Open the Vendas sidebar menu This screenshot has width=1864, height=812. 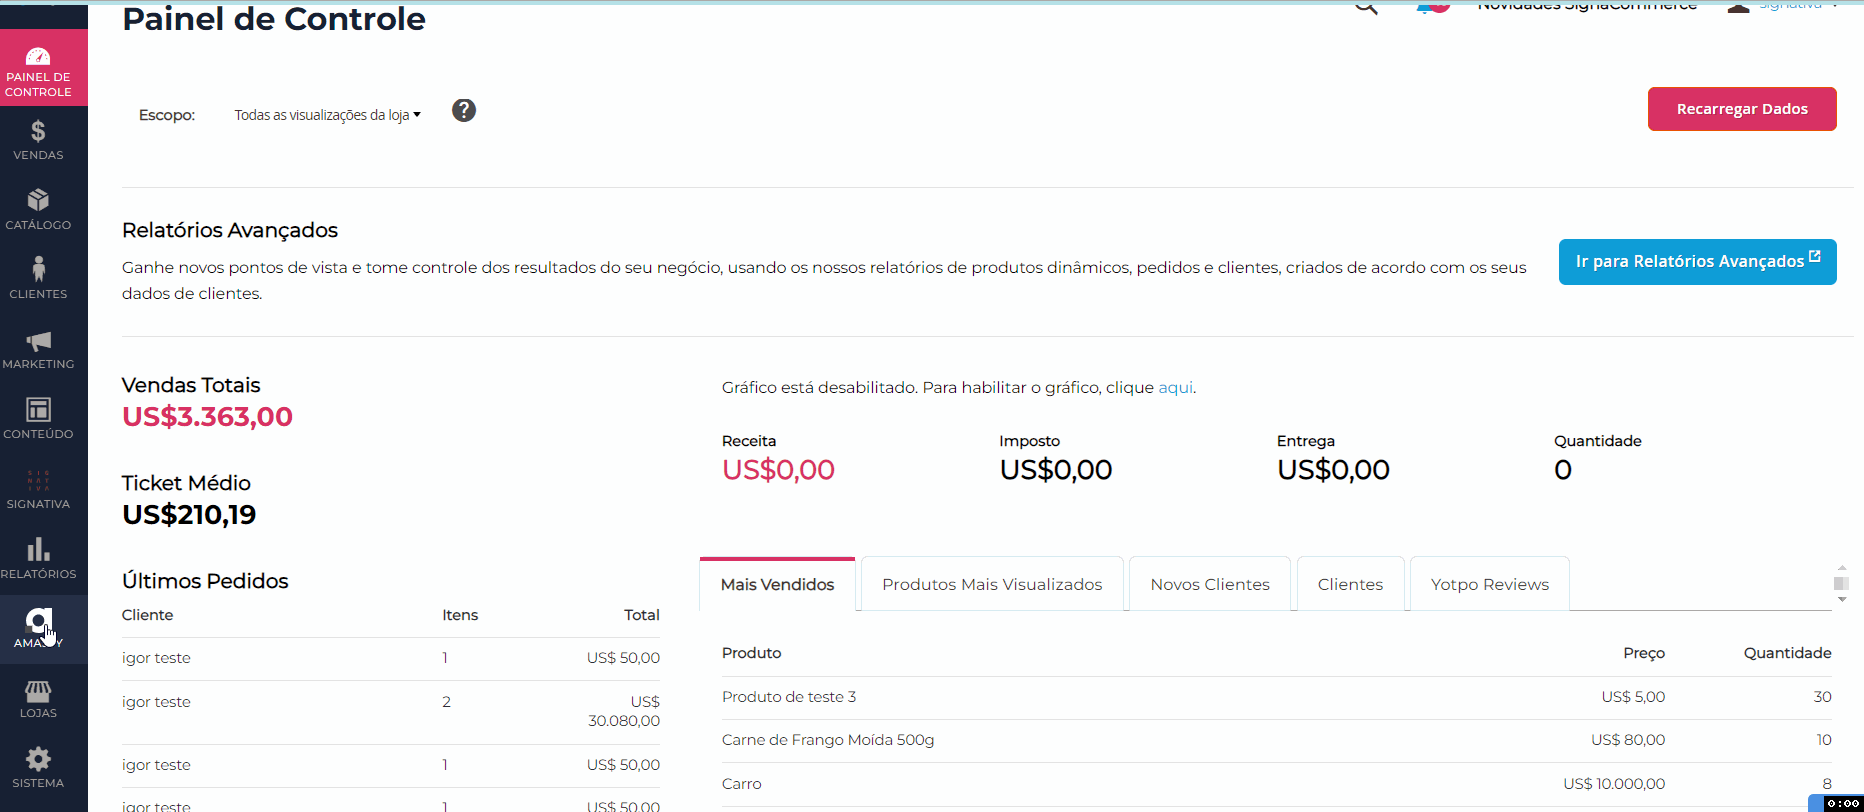38,140
